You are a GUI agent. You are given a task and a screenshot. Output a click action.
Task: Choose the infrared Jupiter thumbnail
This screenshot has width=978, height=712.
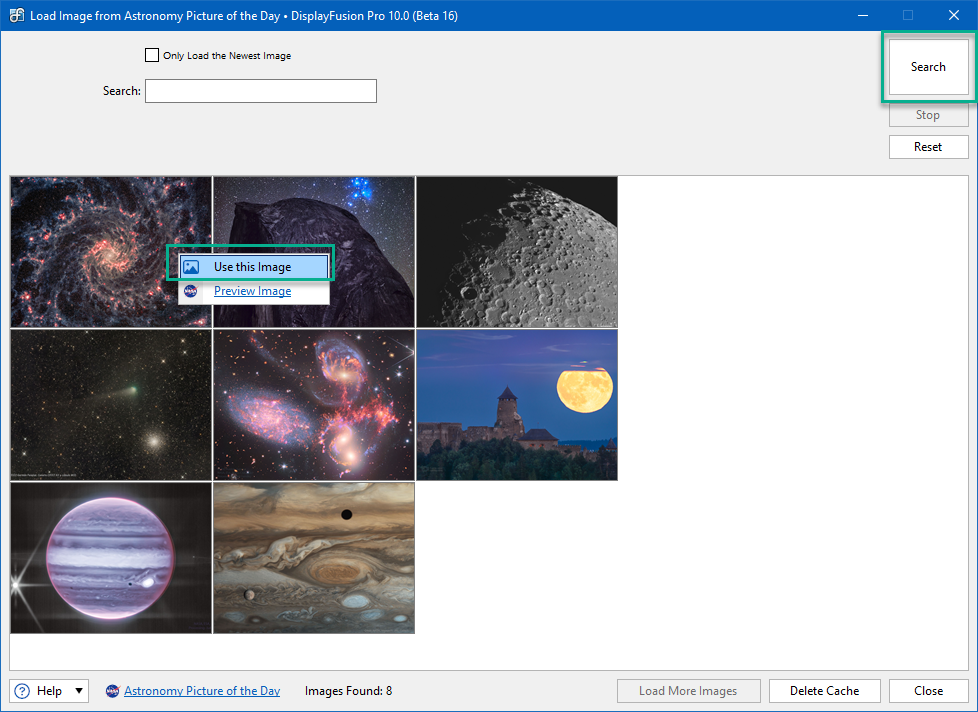[x=110, y=558]
